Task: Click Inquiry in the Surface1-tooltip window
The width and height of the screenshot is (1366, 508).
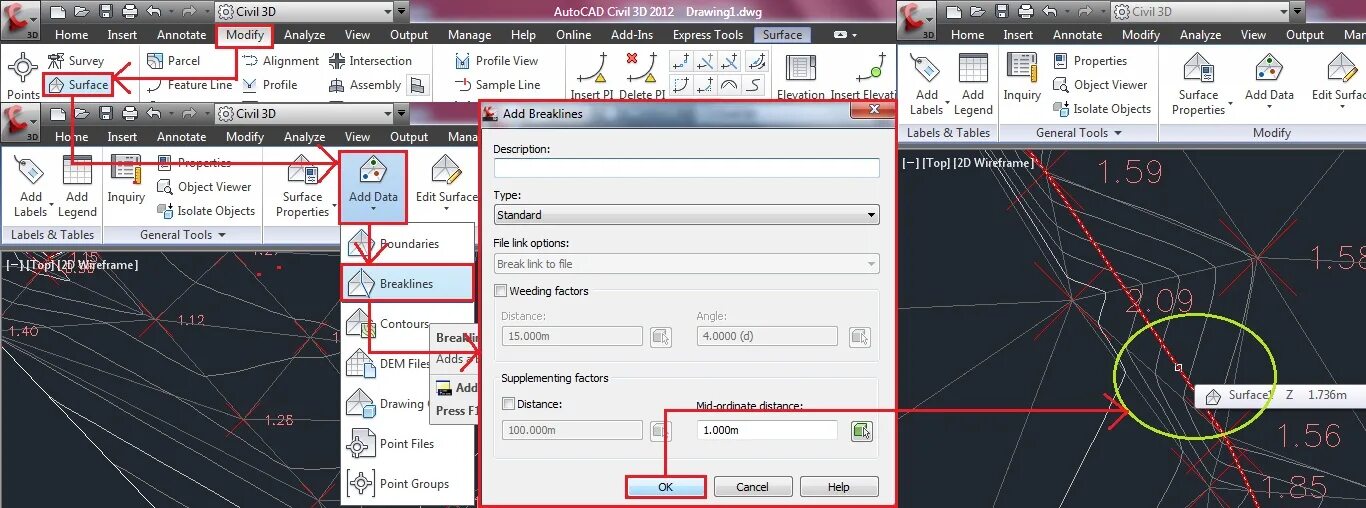Action: tap(1022, 78)
